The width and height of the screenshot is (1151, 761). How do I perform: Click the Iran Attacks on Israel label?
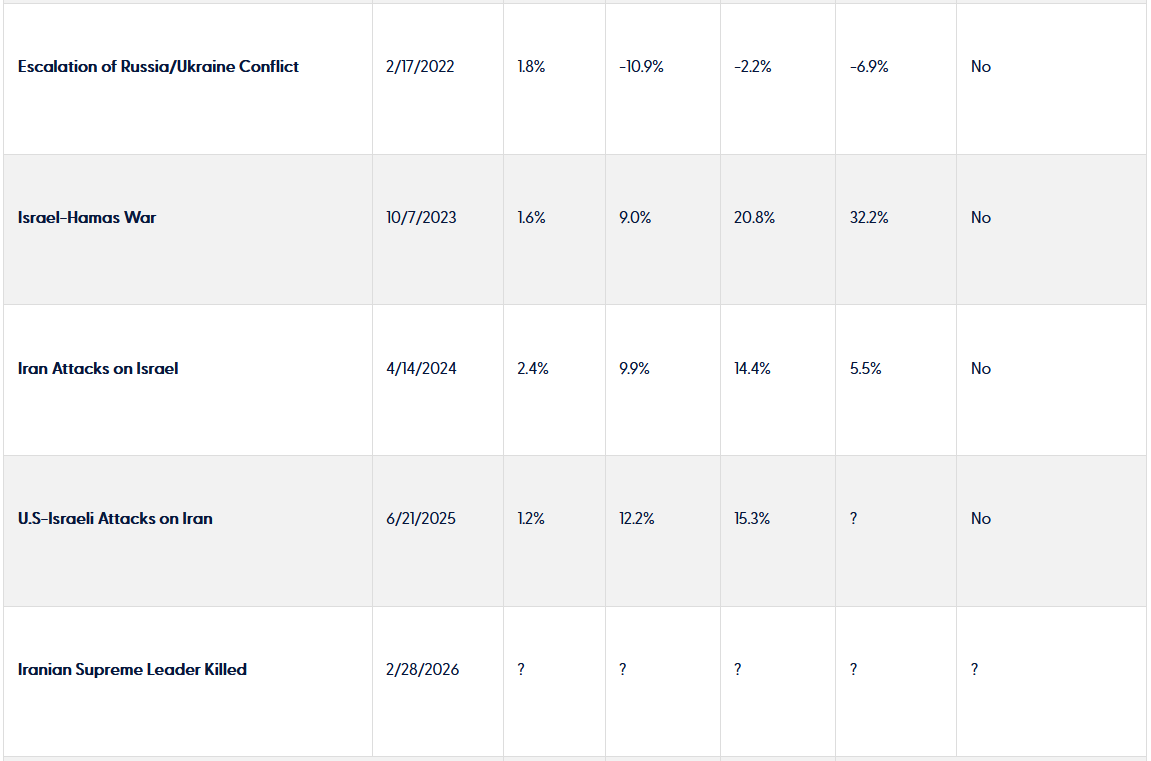click(98, 368)
